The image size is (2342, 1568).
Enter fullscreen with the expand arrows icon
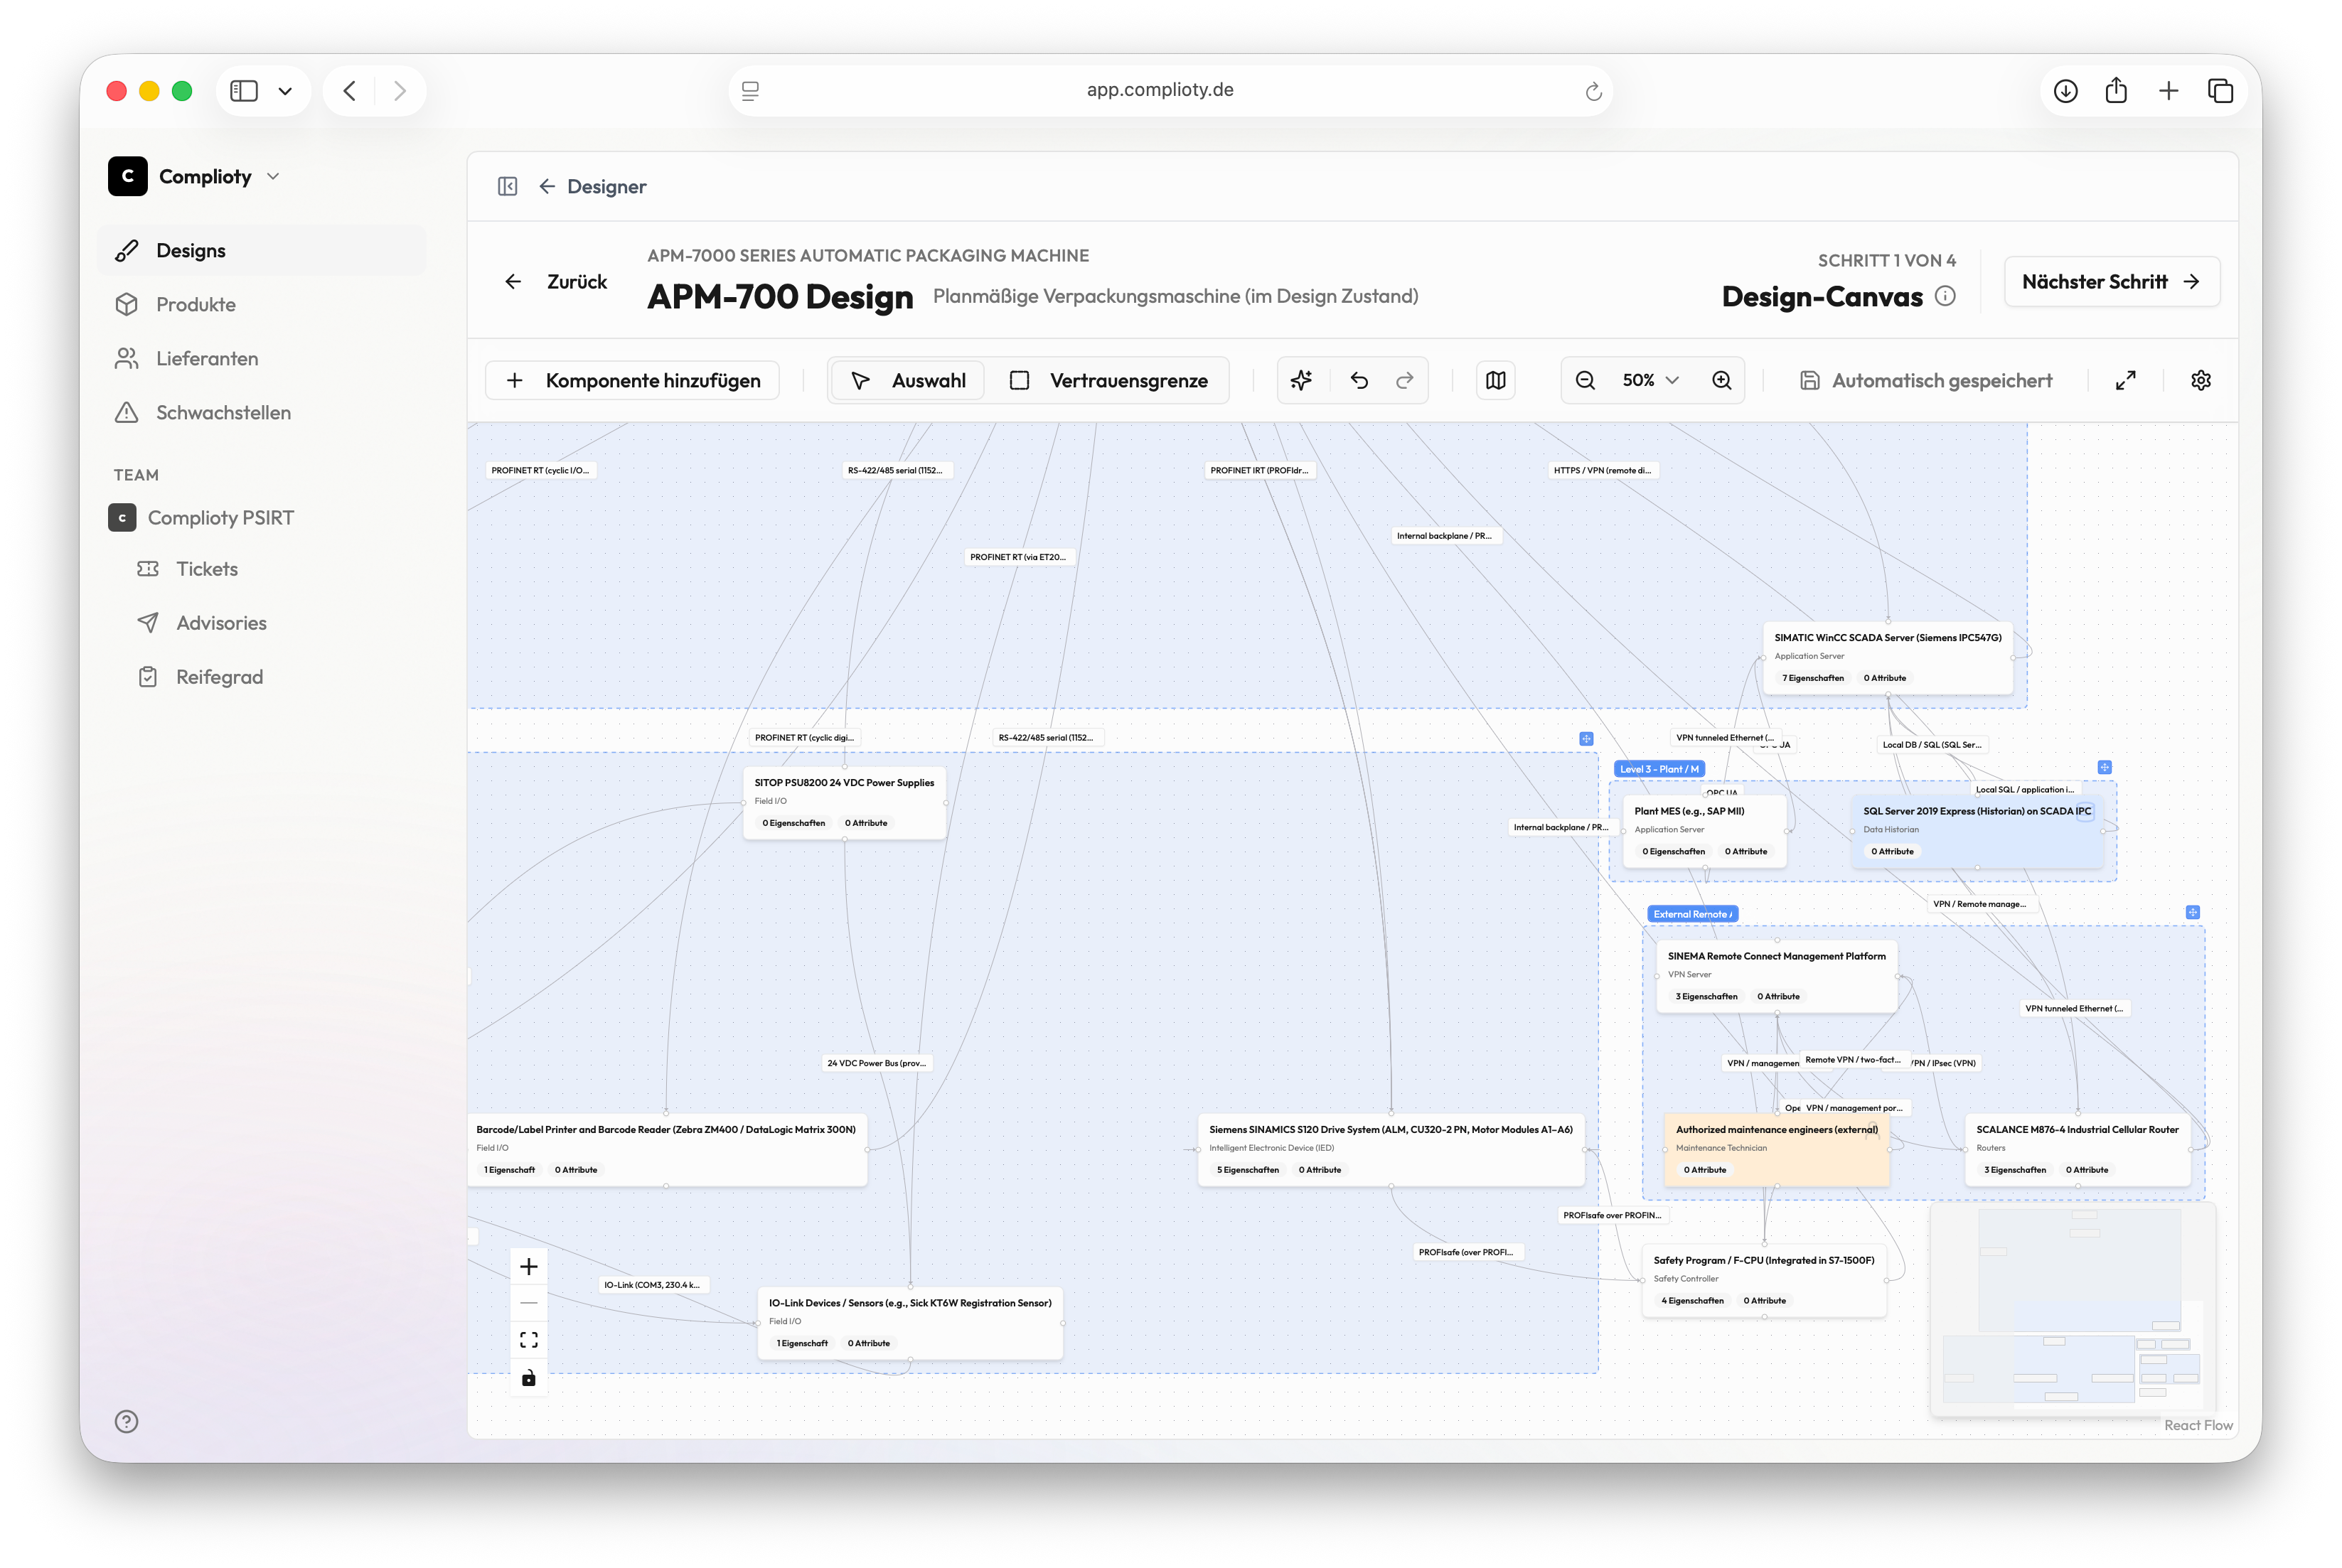click(2126, 380)
